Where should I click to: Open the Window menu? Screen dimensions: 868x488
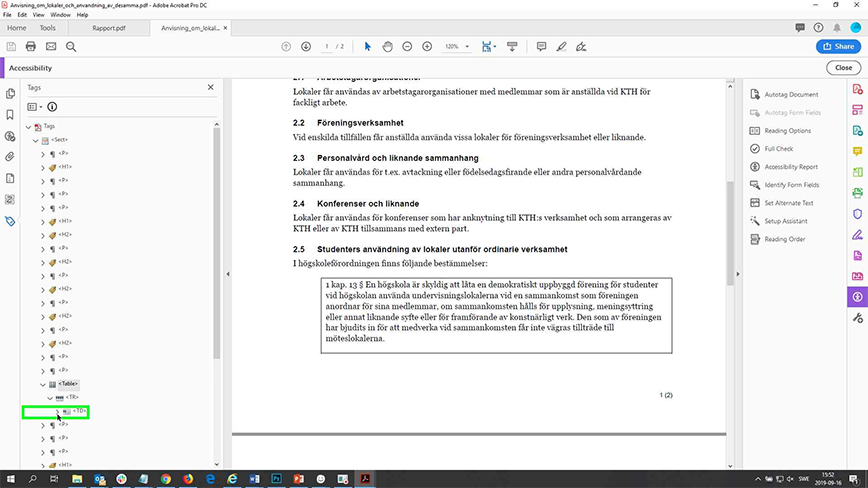pos(60,15)
